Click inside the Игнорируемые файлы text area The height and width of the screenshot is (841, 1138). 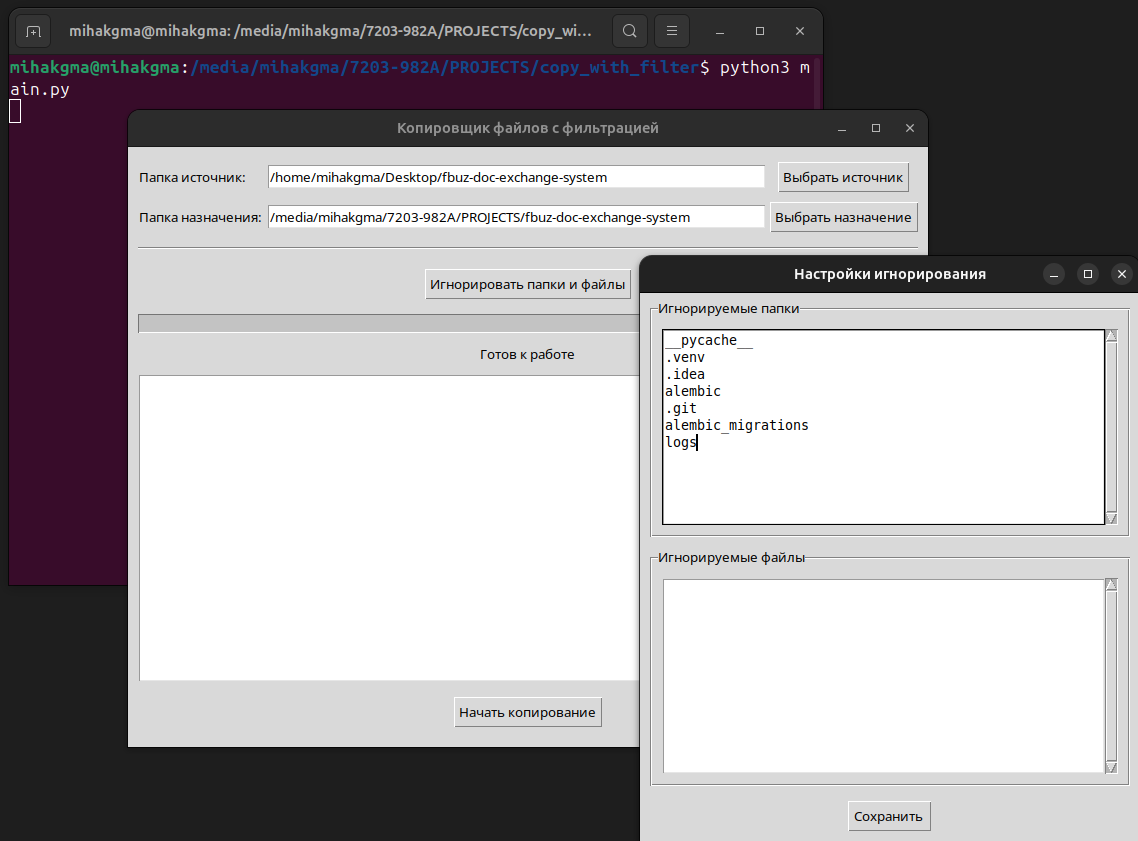[x=883, y=676]
